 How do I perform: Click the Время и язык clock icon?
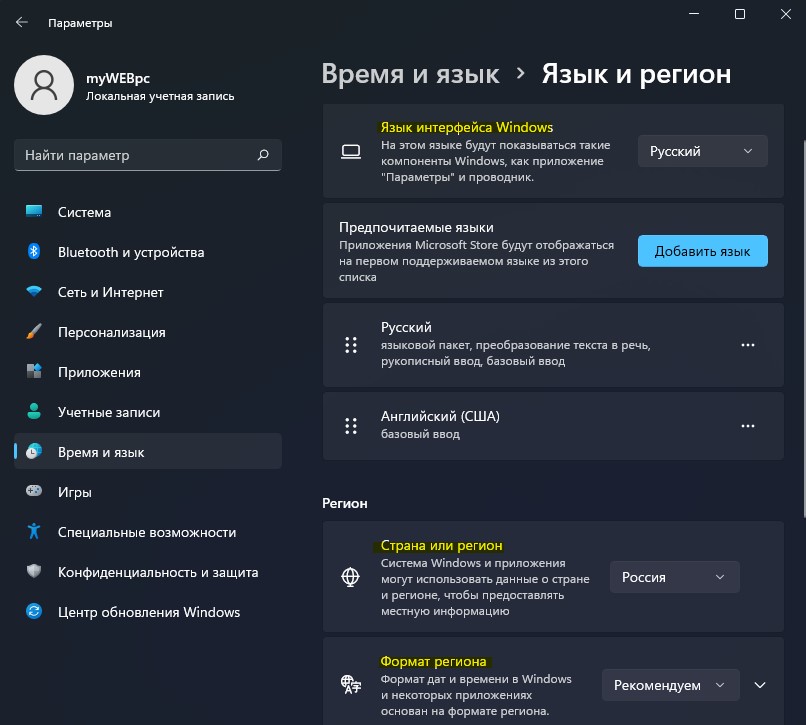click(x=34, y=451)
